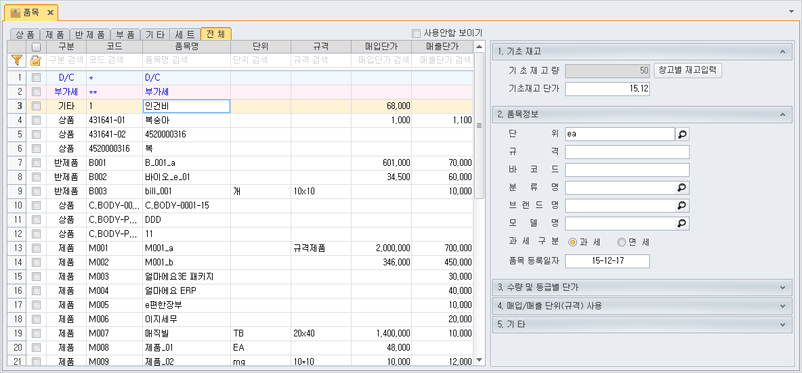Screen dimensions: 802x373
Task: Click the 규격제품 spec cell
Action: click(x=321, y=248)
